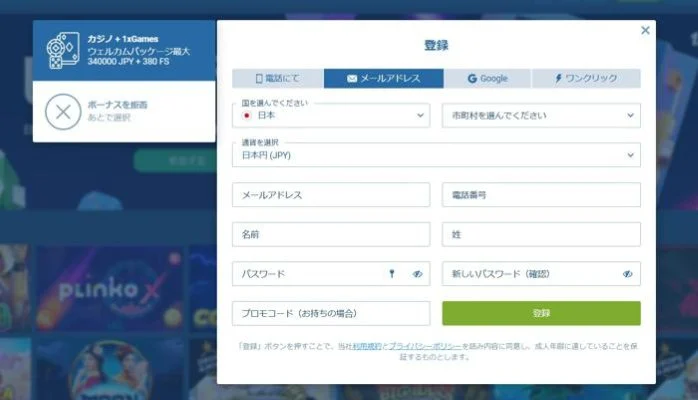Click the circled X decline bonus icon
Screen dimensions: 698x400
(x=63, y=112)
